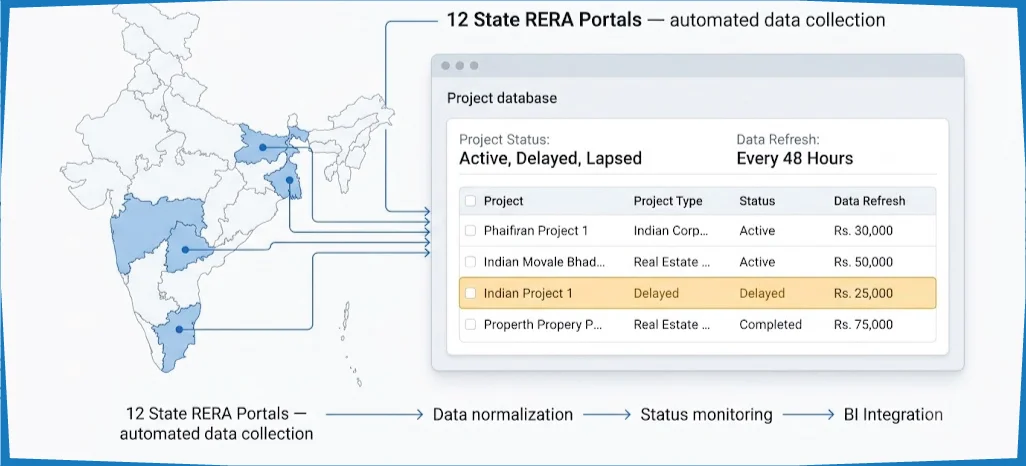1026x466 pixels.
Task: Click the dot marker on West Bengal
Action: (x=289, y=179)
